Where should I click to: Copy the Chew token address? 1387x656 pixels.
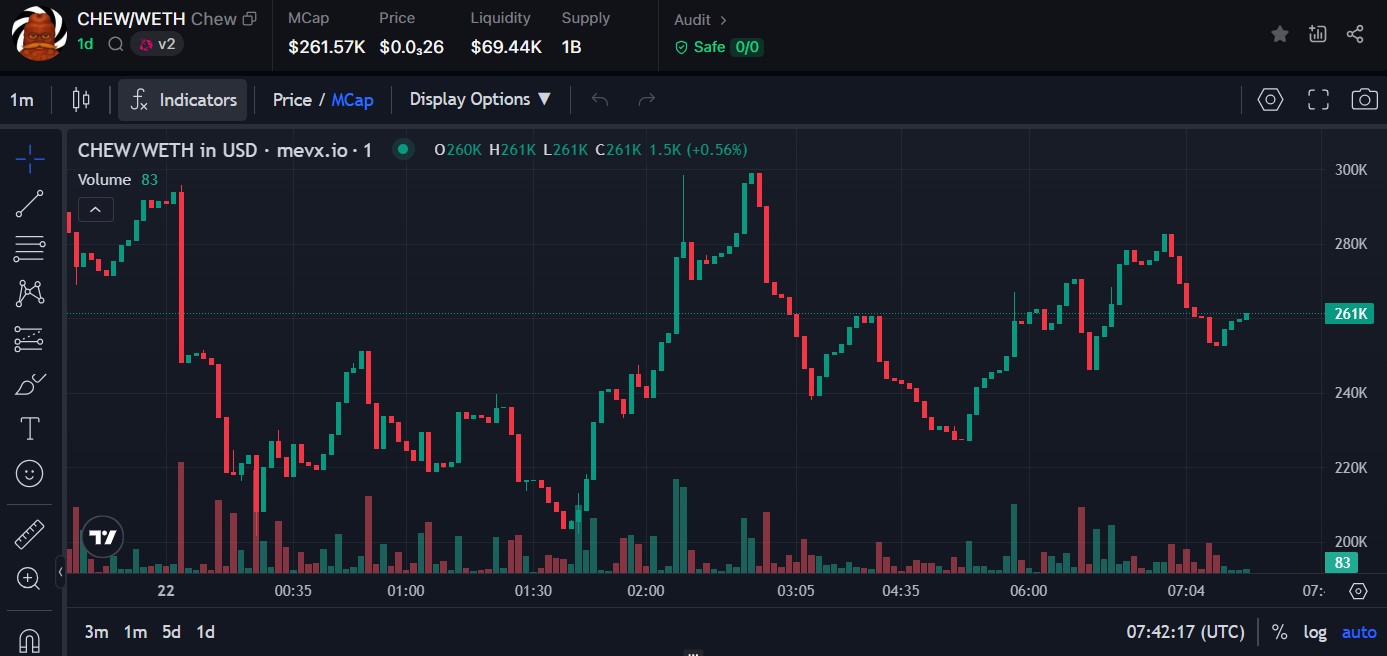(x=250, y=19)
